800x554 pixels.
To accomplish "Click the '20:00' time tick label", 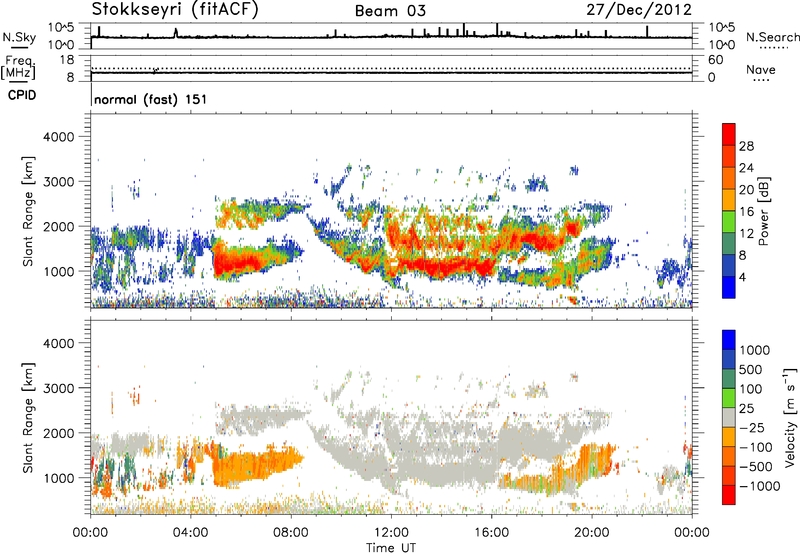I will [592, 533].
